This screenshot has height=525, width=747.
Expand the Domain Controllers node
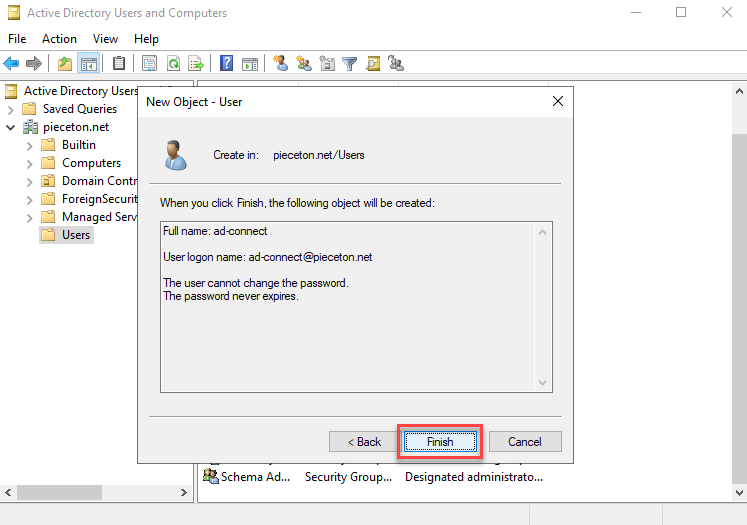point(30,182)
